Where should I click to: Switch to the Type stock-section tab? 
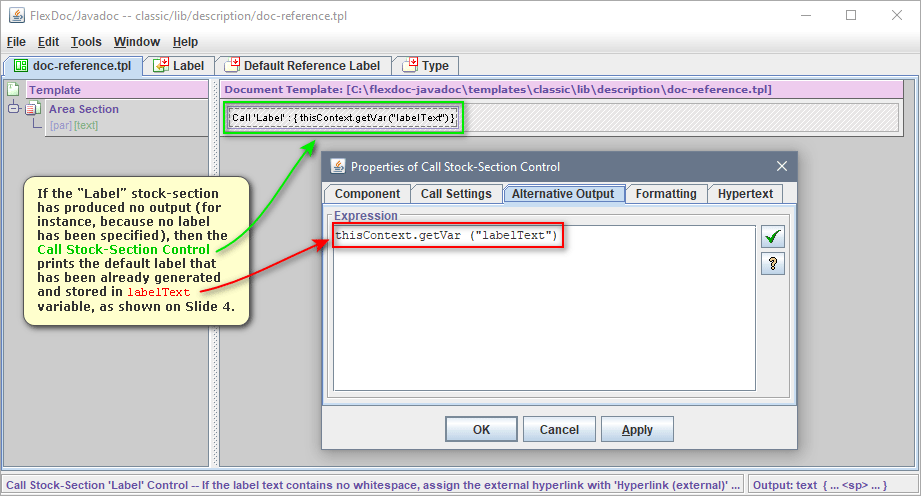425,66
